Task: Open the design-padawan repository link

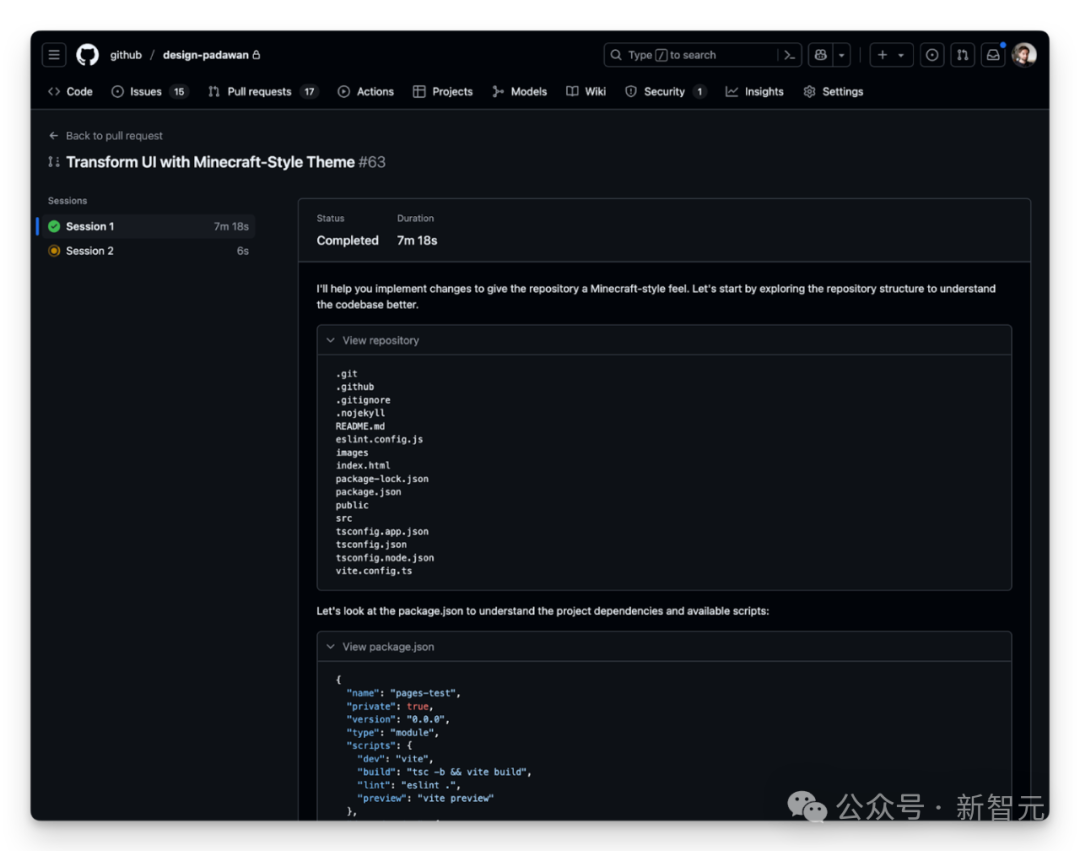Action: [205, 55]
